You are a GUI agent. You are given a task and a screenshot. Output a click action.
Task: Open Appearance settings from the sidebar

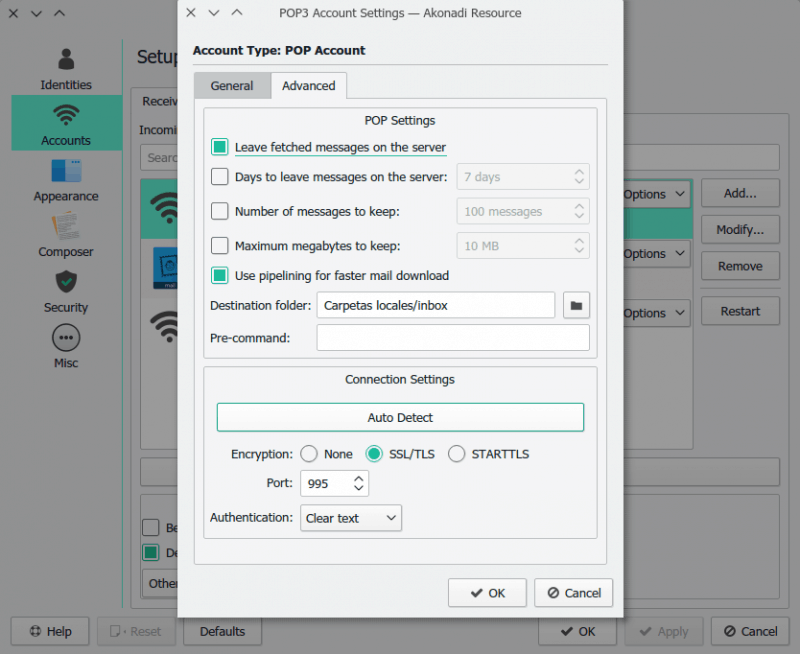pos(65,180)
